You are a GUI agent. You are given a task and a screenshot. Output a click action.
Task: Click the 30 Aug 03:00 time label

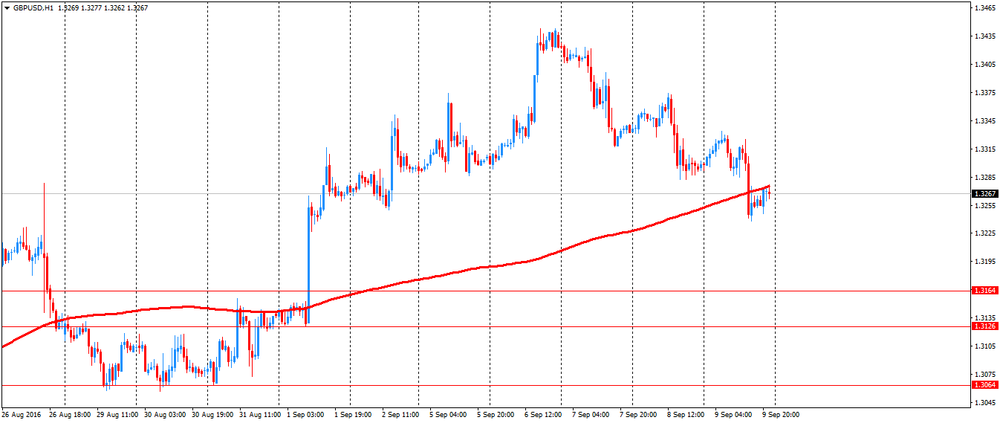click(x=165, y=414)
